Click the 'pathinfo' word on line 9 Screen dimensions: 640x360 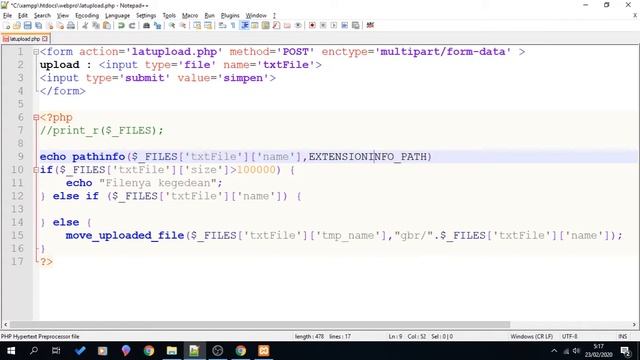coord(98,157)
